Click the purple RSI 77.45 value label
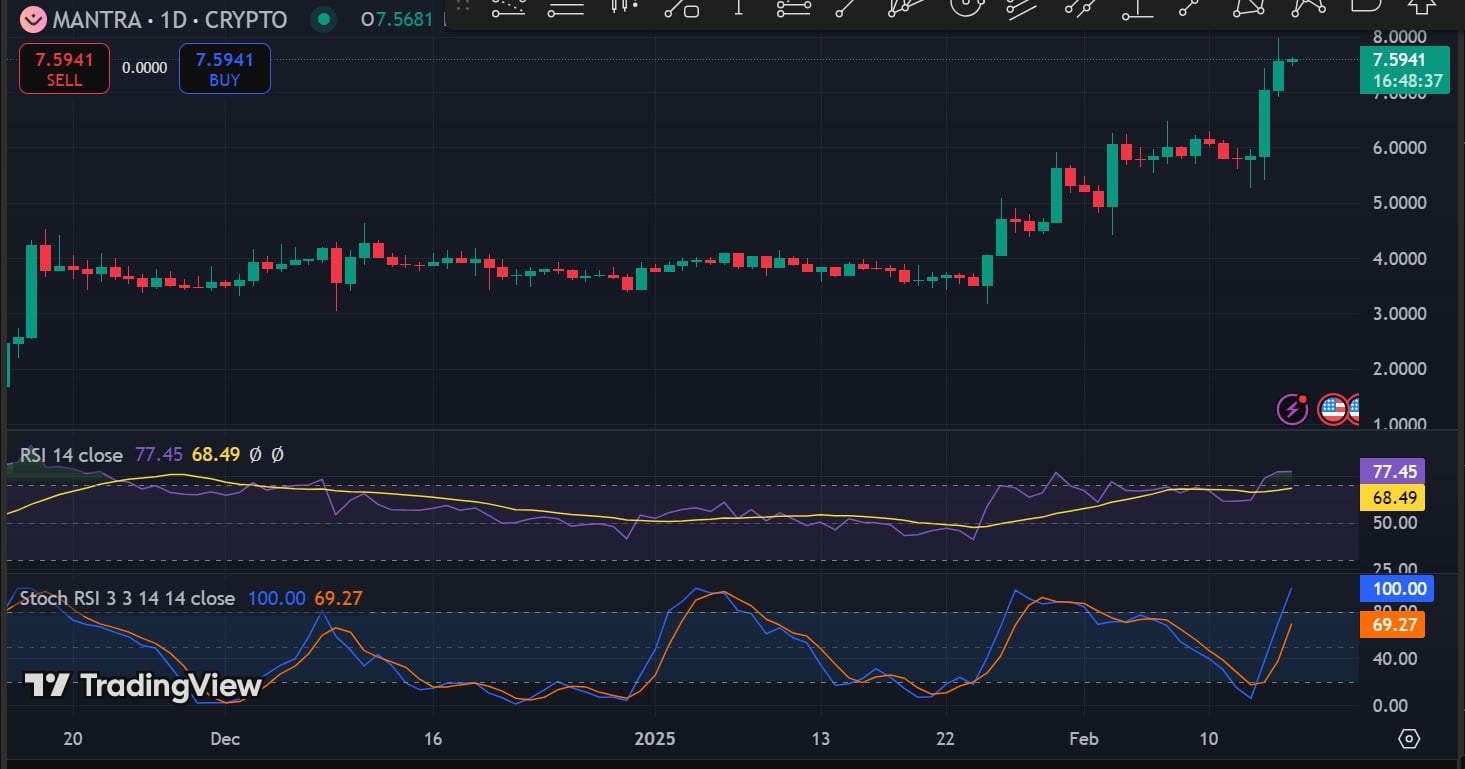This screenshot has height=769, width=1465. click(1392, 471)
